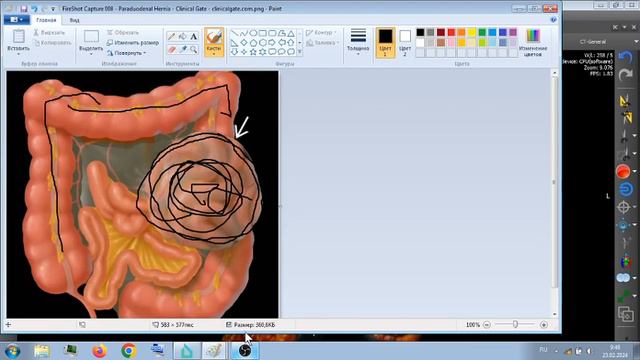Viewport: 640px width, 360px height.
Task: Click the Вставить clipboard paste icon
Action: [18, 36]
